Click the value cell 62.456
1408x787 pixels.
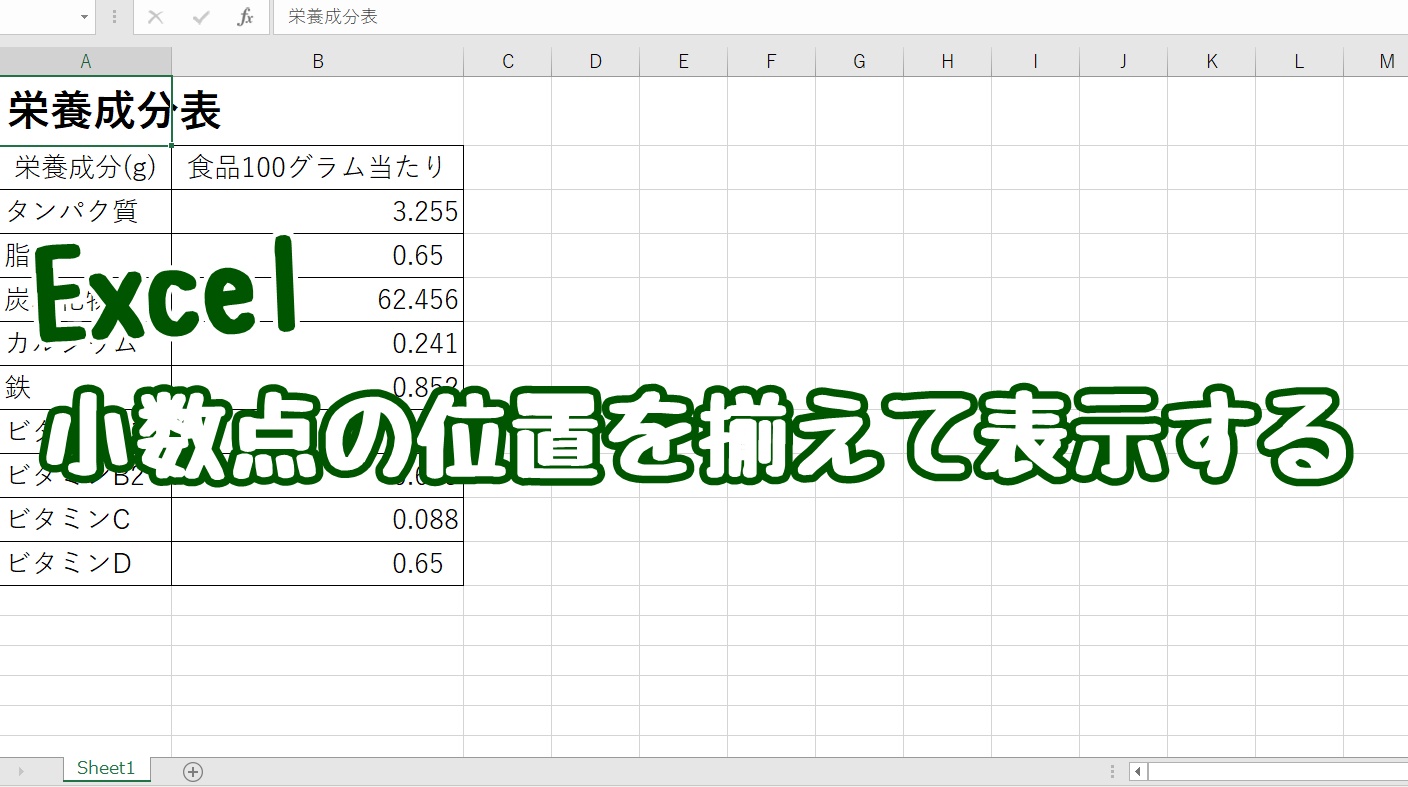coord(318,300)
